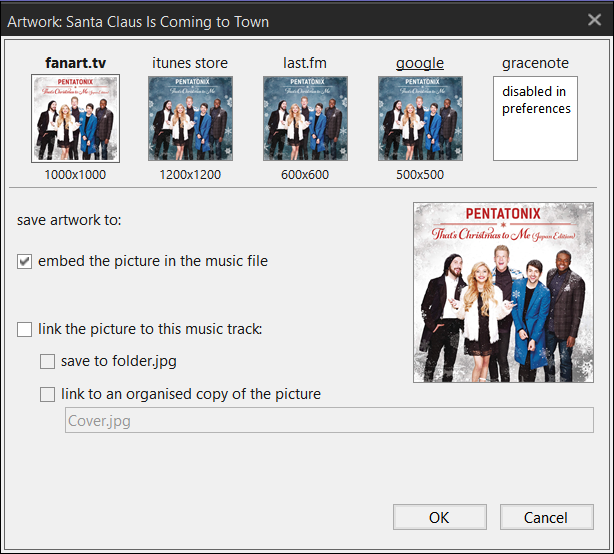Click the gracenote source label

(x=535, y=63)
